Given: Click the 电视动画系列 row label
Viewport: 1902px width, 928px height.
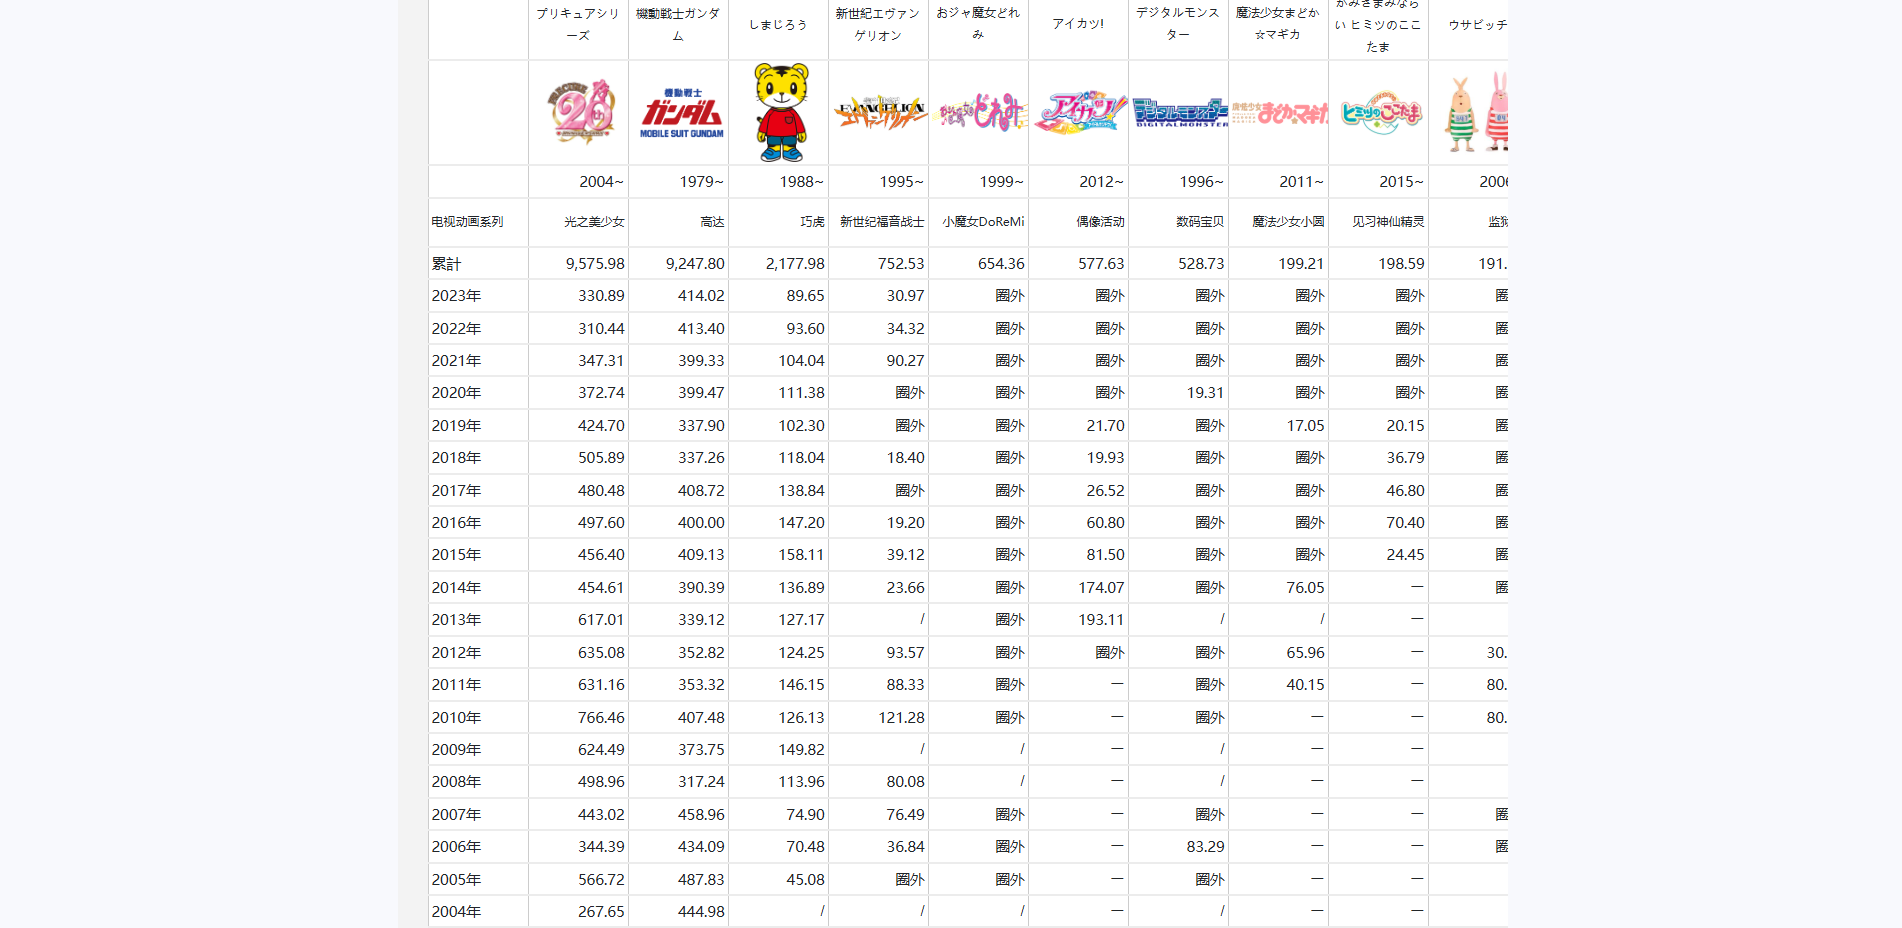Looking at the screenshot, I should 467,221.
